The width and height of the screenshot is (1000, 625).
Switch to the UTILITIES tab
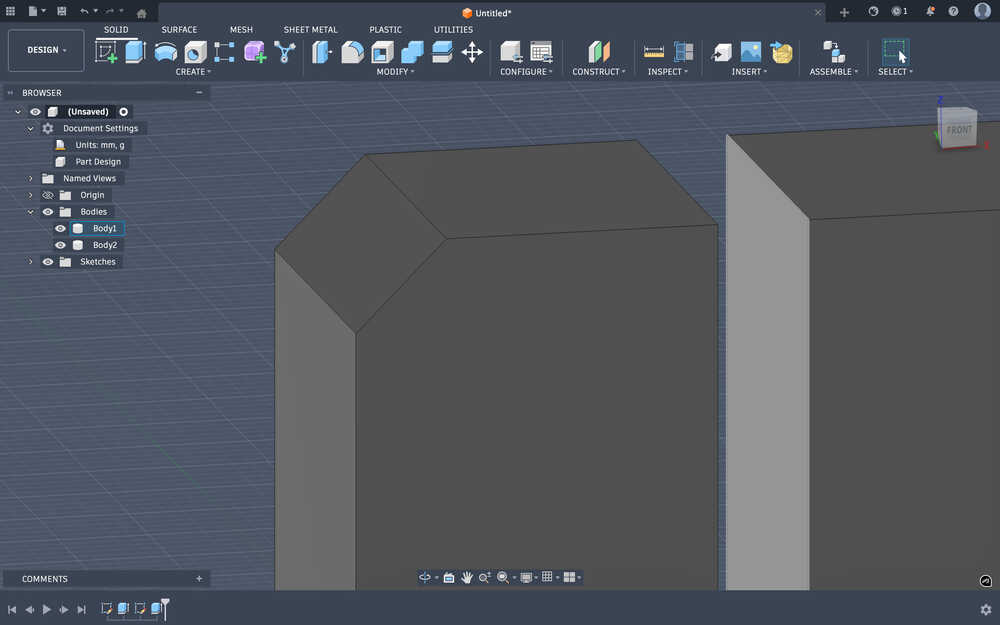pyautogui.click(x=453, y=29)
